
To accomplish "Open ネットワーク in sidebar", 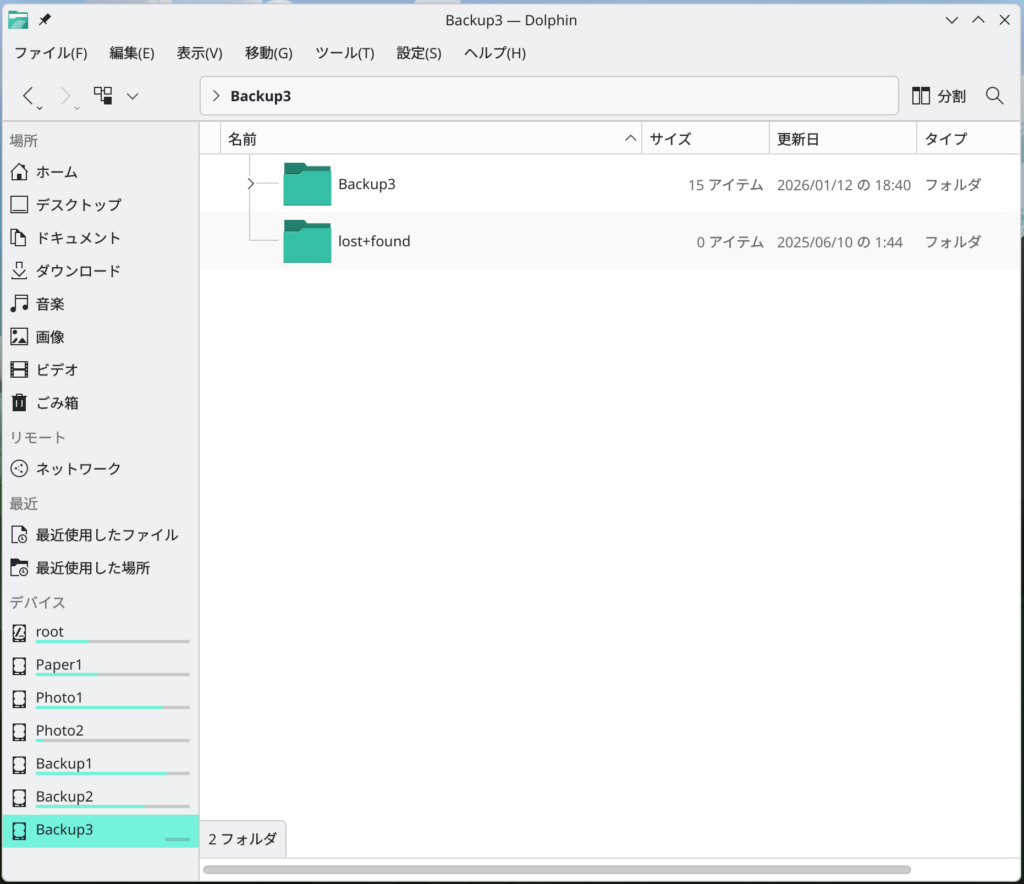I will 78,469.
